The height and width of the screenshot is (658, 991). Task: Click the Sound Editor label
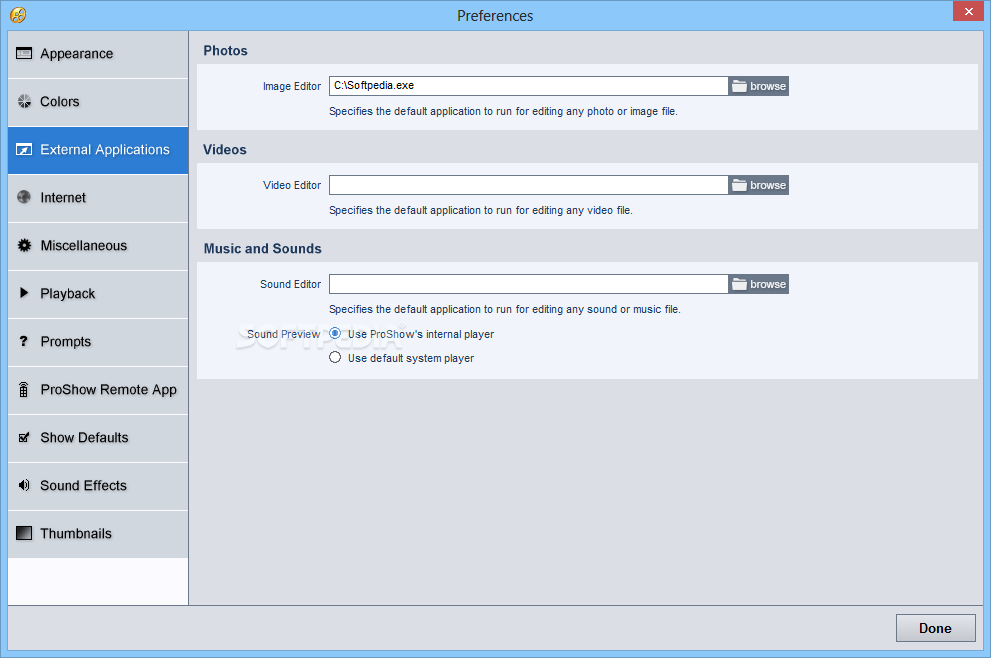[x=291, y=284]
